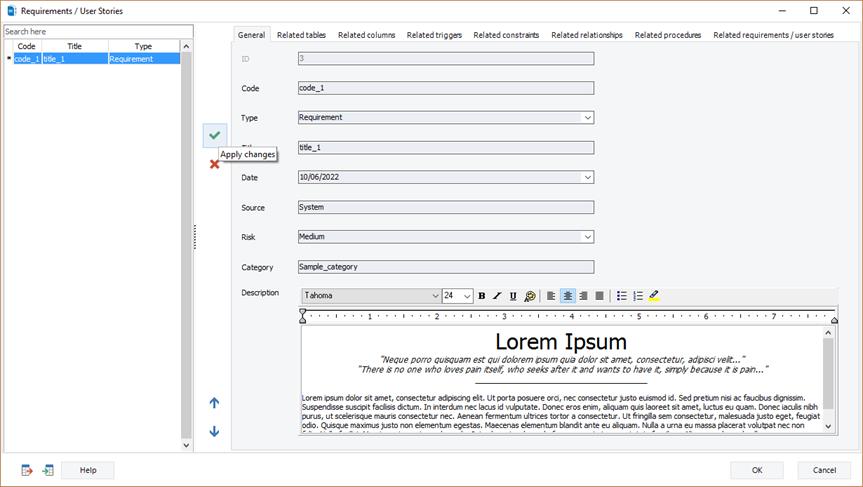Image resolution: width=863 pixels, height=487 pixels.
Task: Click the Lorem Ipsum heading in description
Action: 561,342
